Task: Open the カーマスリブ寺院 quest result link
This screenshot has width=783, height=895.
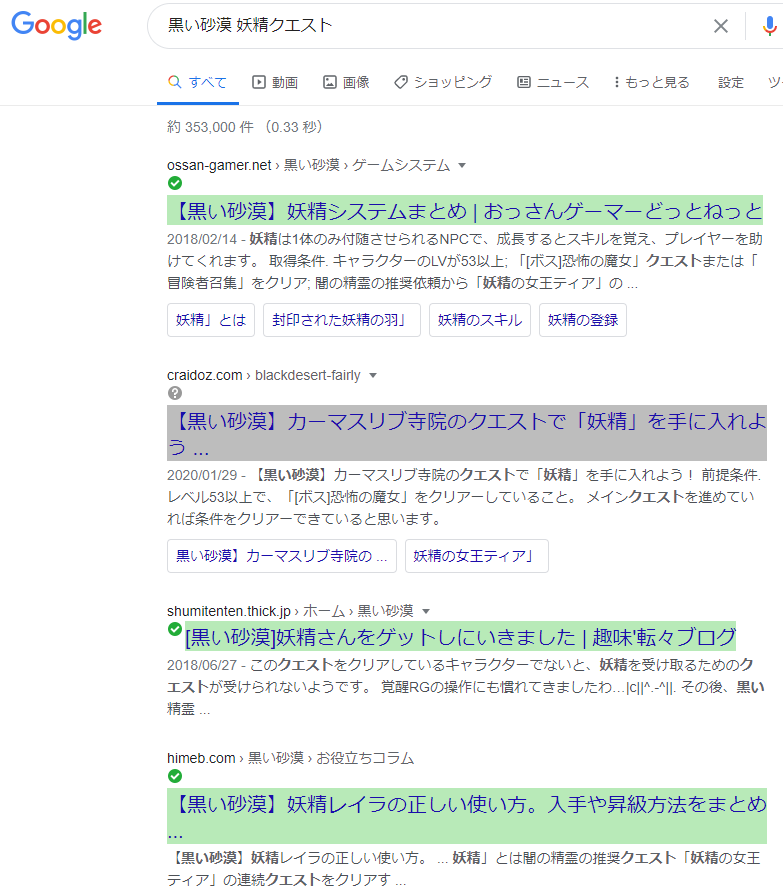Action: (465, 432)
